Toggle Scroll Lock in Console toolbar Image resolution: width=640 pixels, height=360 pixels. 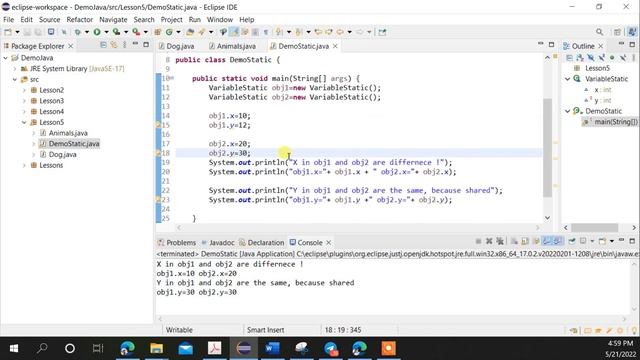(525, 242)
